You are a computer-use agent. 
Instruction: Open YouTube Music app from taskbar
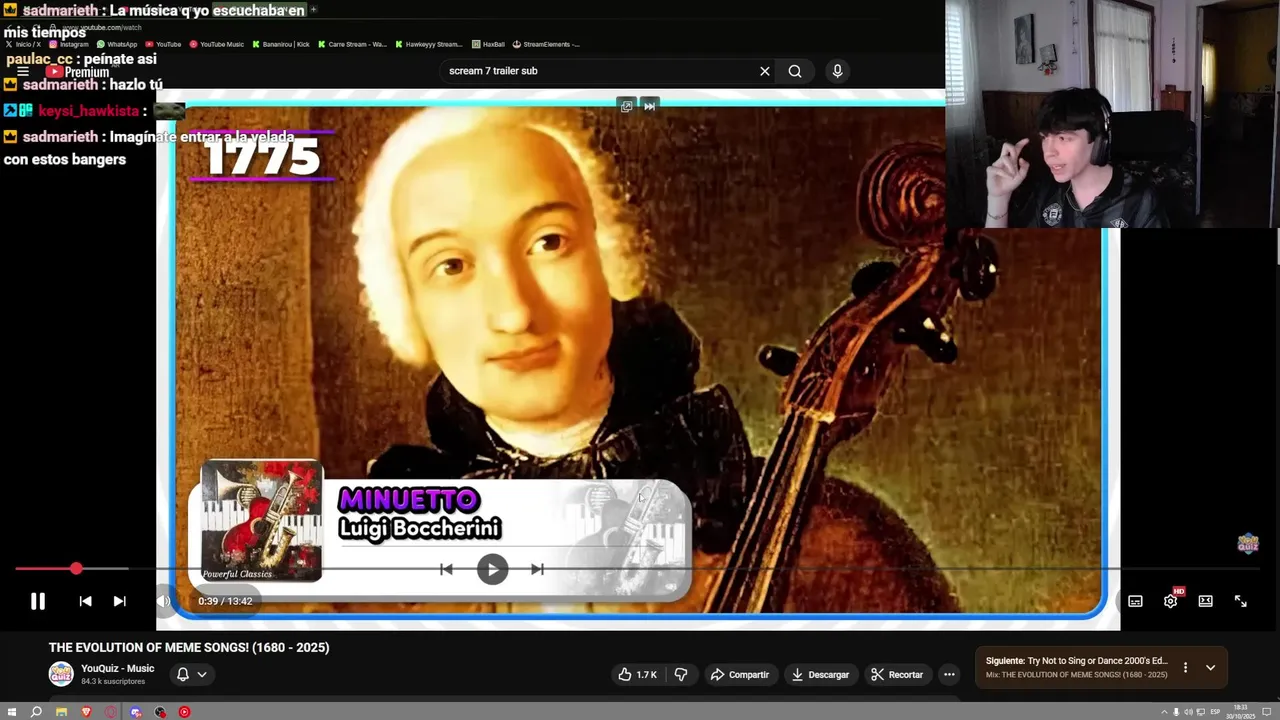point(184,712)
